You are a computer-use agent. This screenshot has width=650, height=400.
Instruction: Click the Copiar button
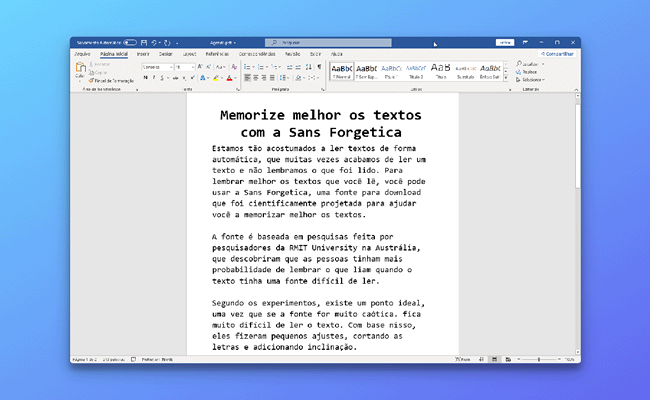98,73
